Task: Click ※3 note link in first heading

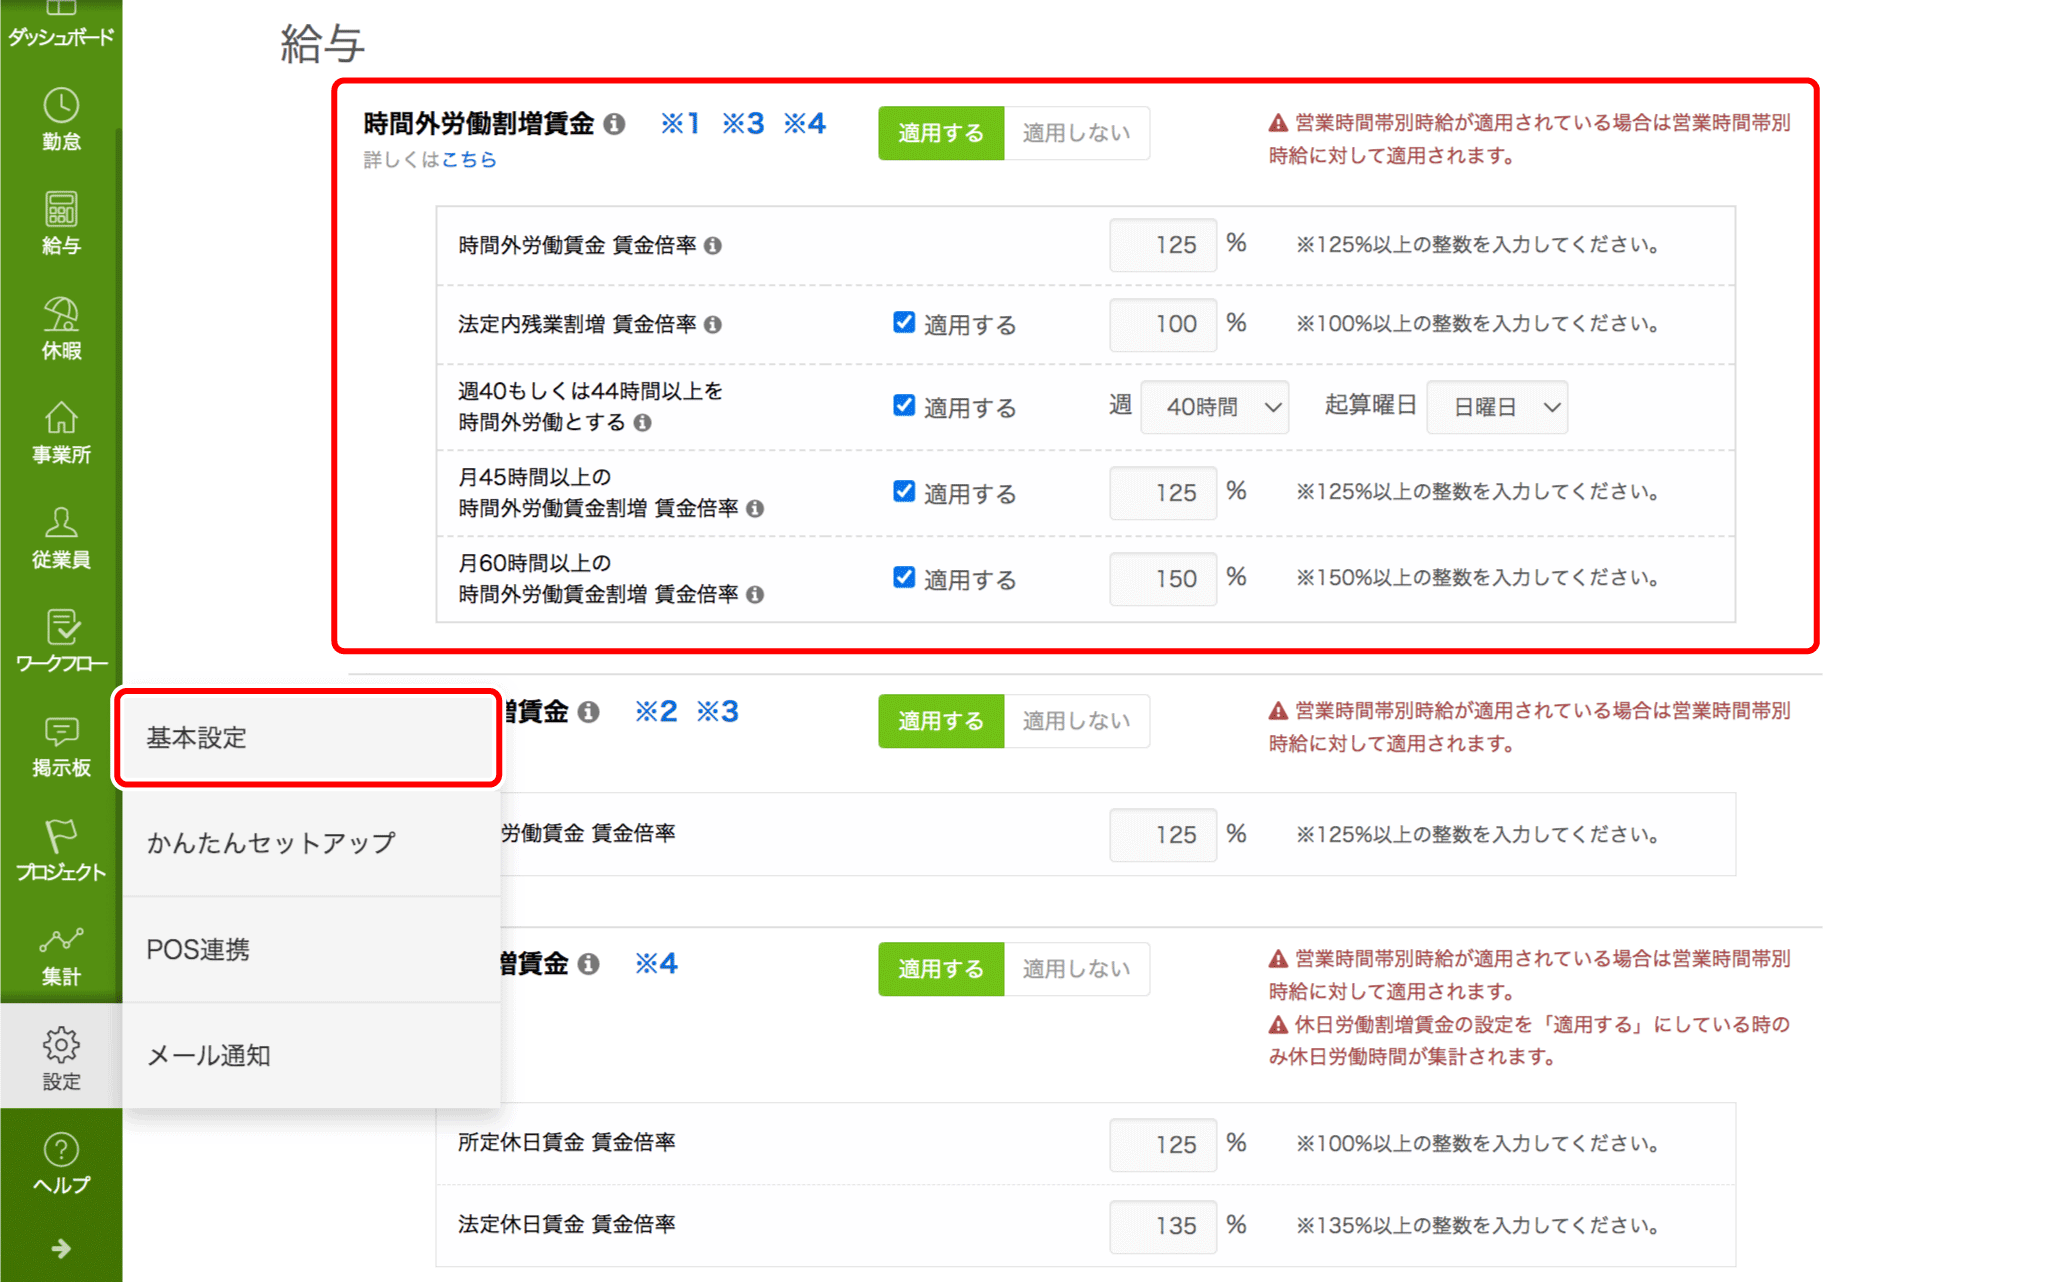Action: point(743,124)
